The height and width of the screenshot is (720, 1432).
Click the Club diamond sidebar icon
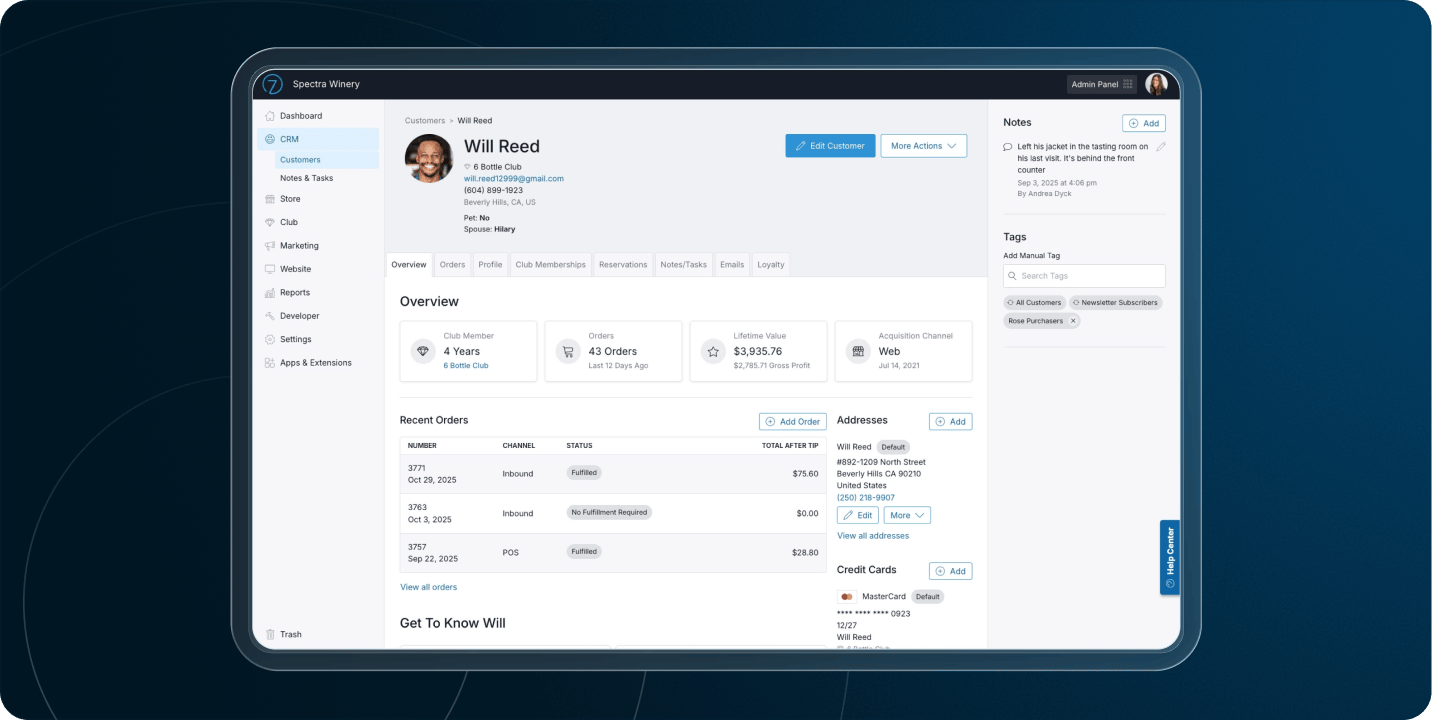(x=270, y=222)
